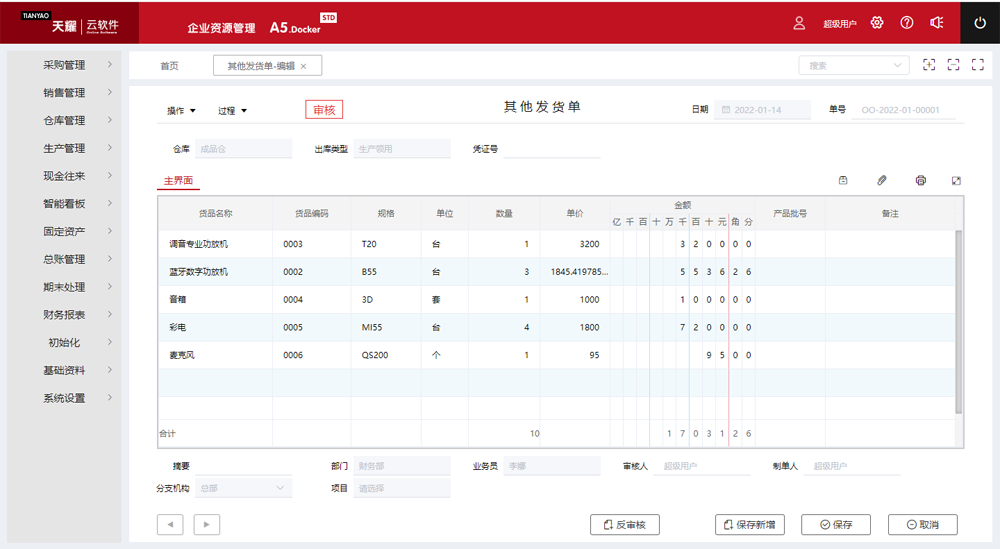Click the 凭证号 input field
1000x549 pixels.
[x=551, y=149]
